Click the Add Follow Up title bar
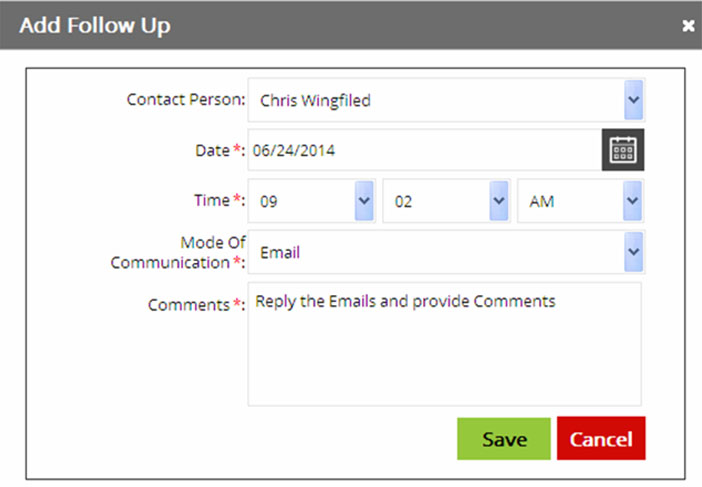The height and width of the screenshot is (487, 702). [351, 25]
